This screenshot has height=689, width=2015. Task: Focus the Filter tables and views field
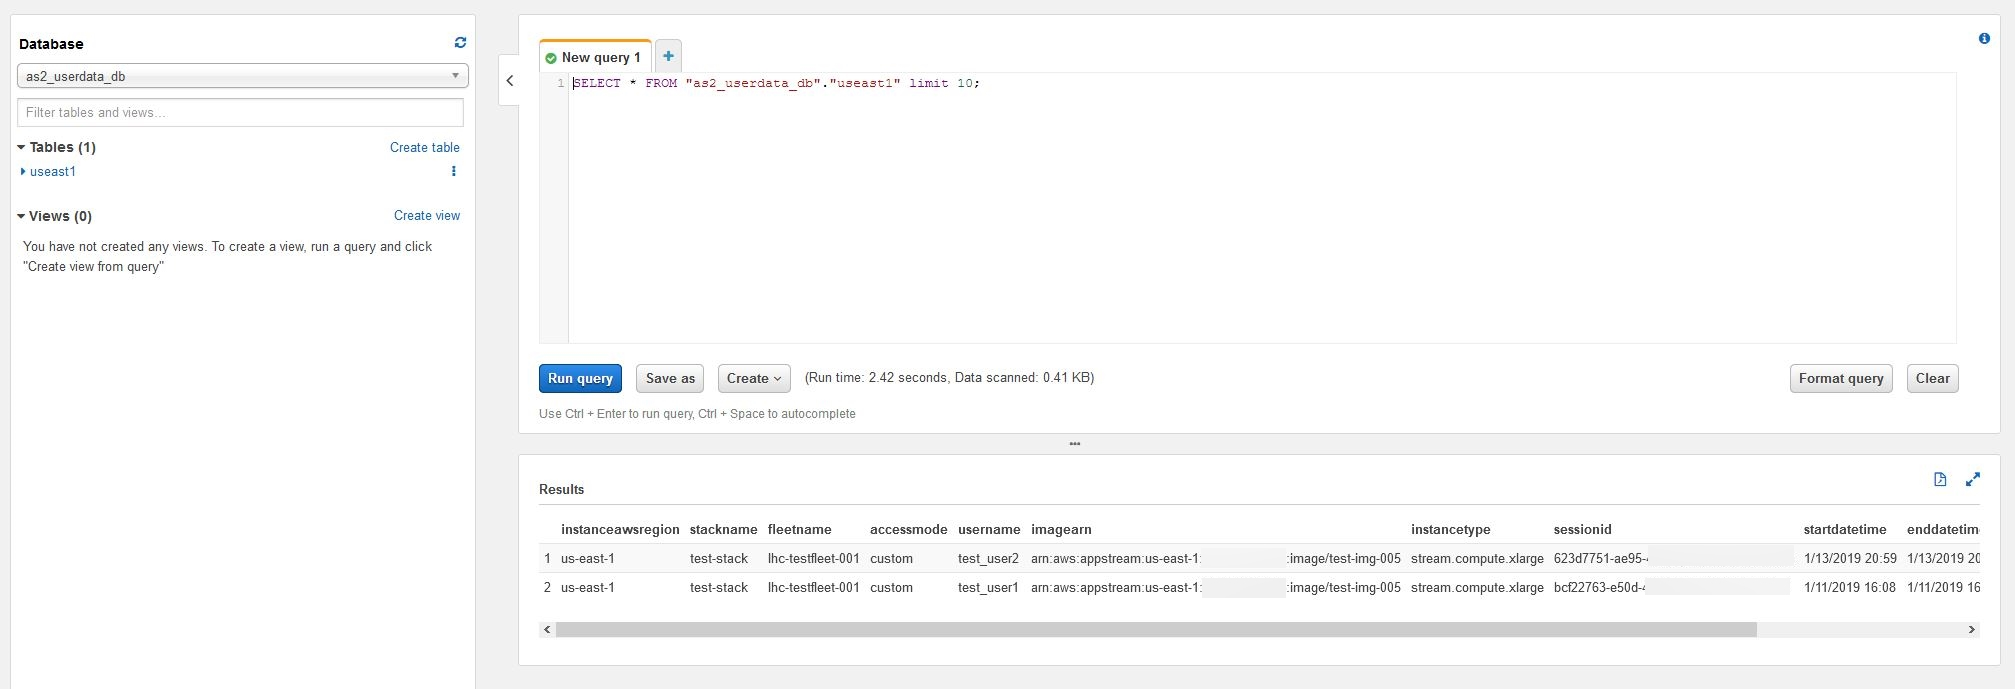pyautogui.click(x=240, y=112)
